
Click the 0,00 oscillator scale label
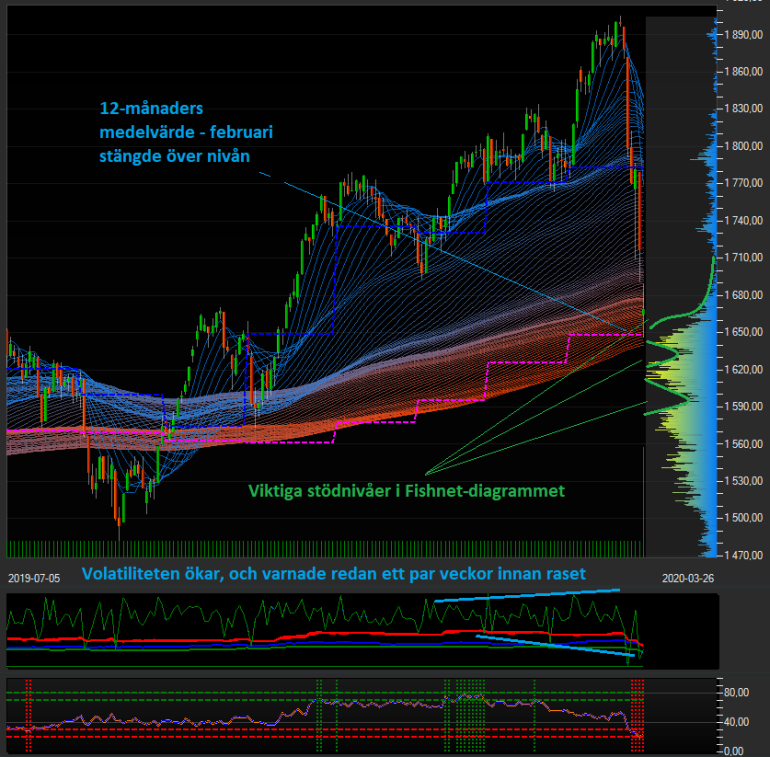click(734, 751)
